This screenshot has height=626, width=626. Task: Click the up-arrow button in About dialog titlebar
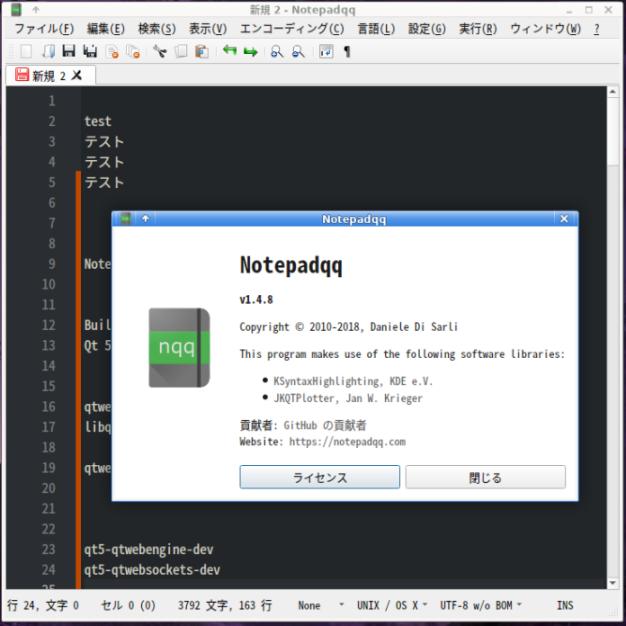point(145,218)
